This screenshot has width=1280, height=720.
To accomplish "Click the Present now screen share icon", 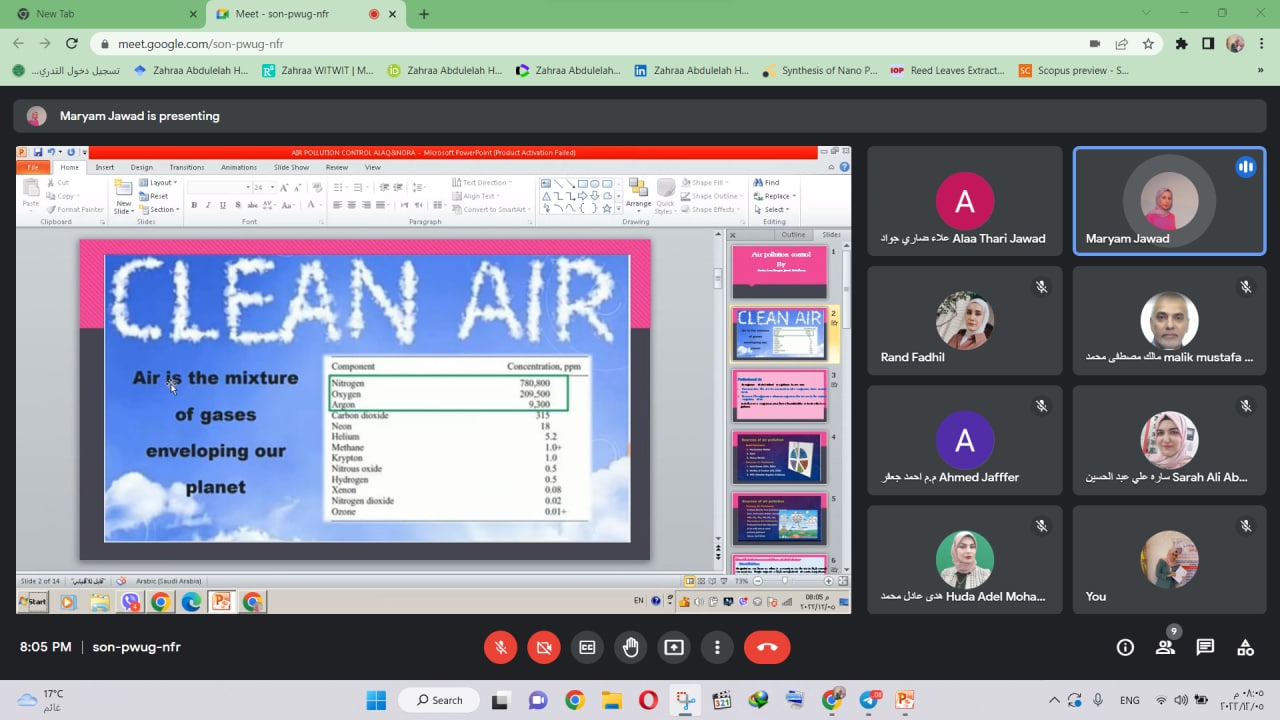I will 674,647.
